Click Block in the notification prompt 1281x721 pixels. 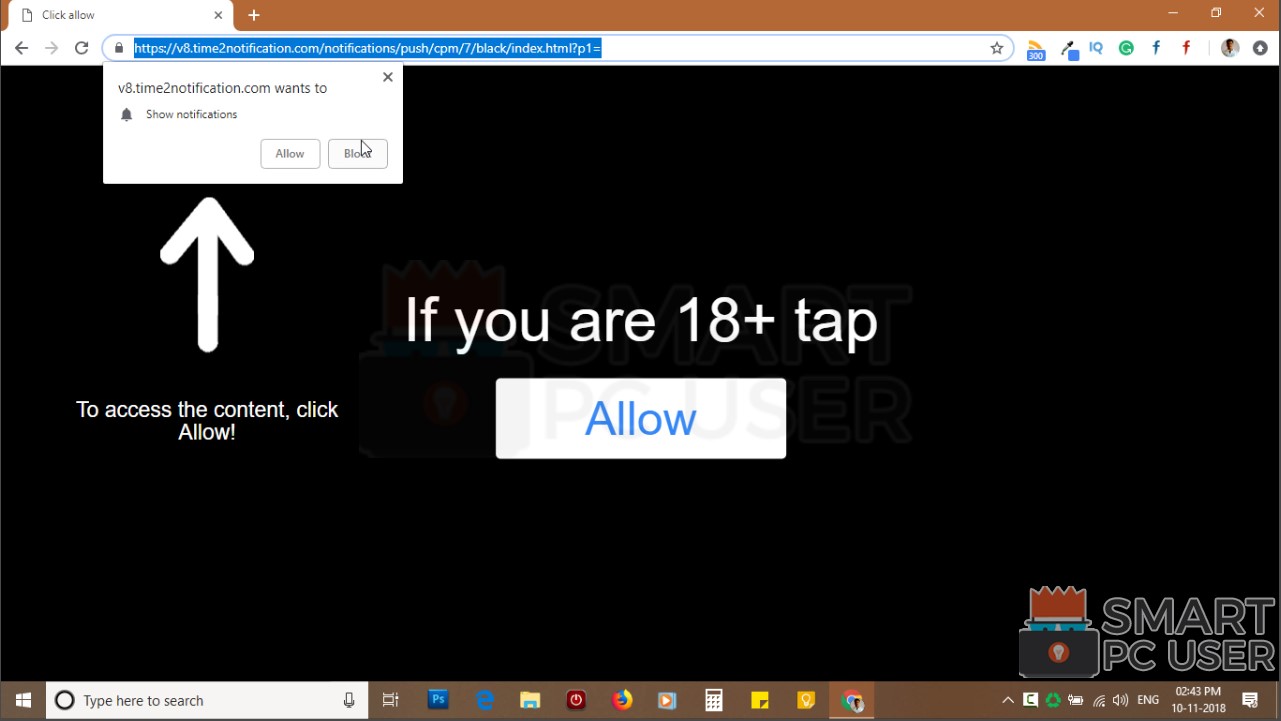pyautogui.click(x=358, y=154)
